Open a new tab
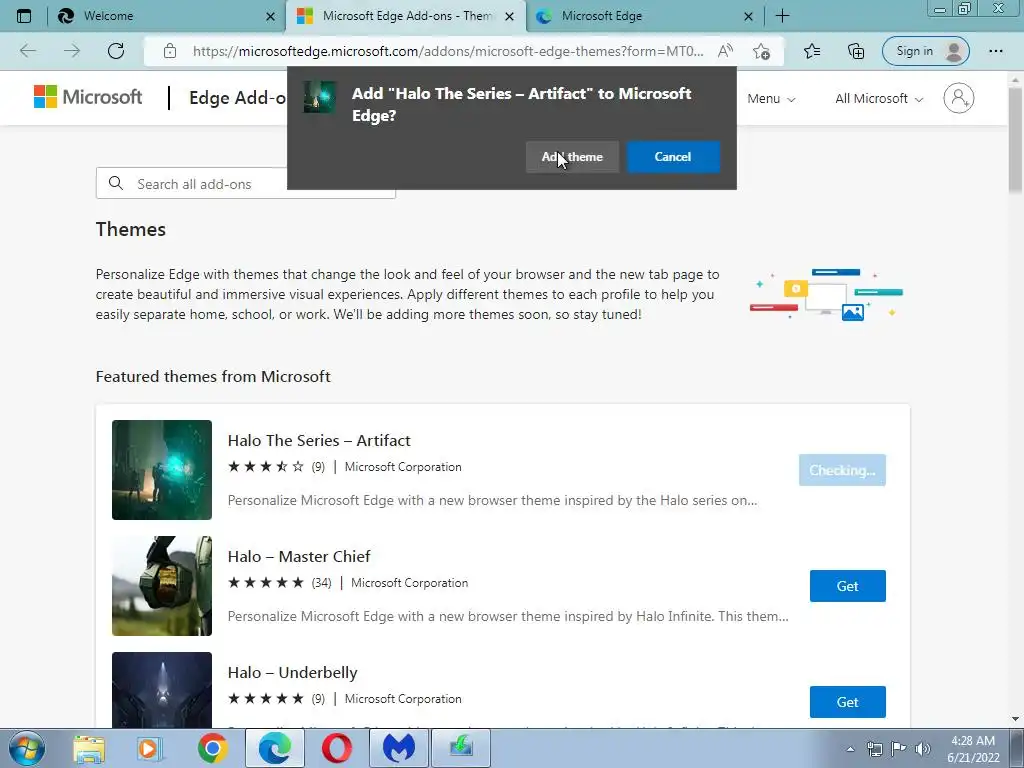Viewport: 1024px width, 768px height. pos(782,16)
